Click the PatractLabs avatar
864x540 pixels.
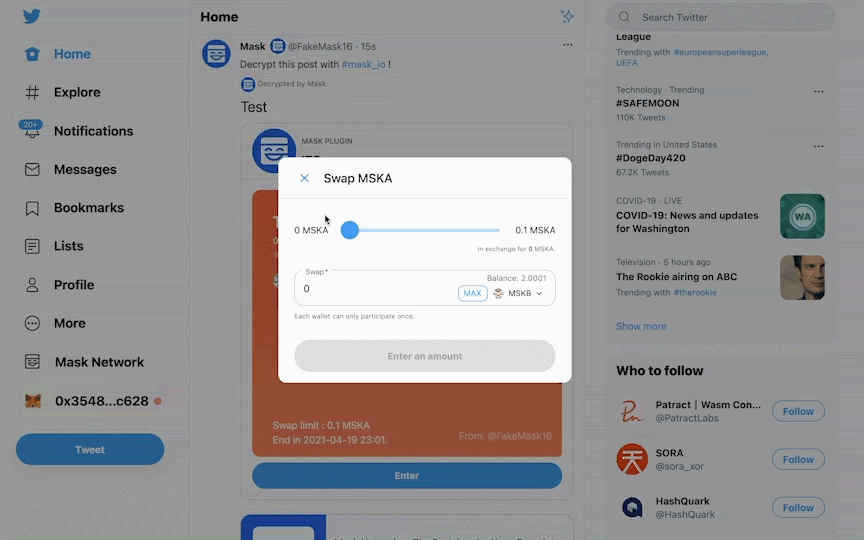pos(632,411)
